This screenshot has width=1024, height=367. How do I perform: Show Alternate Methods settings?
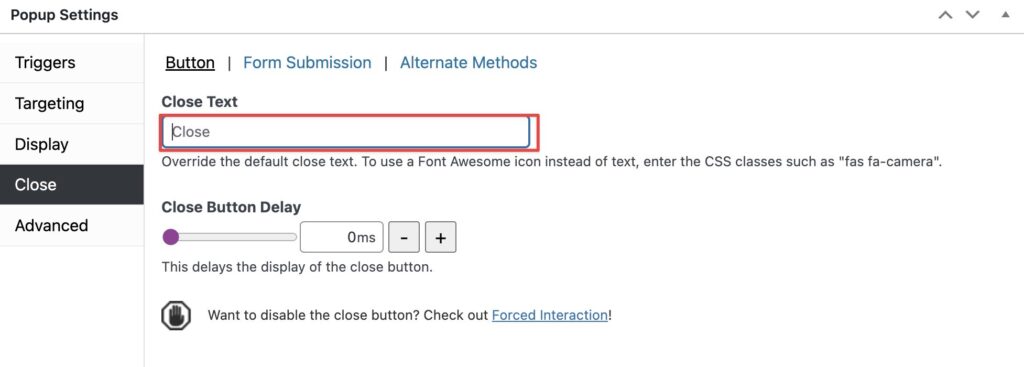coord(468,63)
